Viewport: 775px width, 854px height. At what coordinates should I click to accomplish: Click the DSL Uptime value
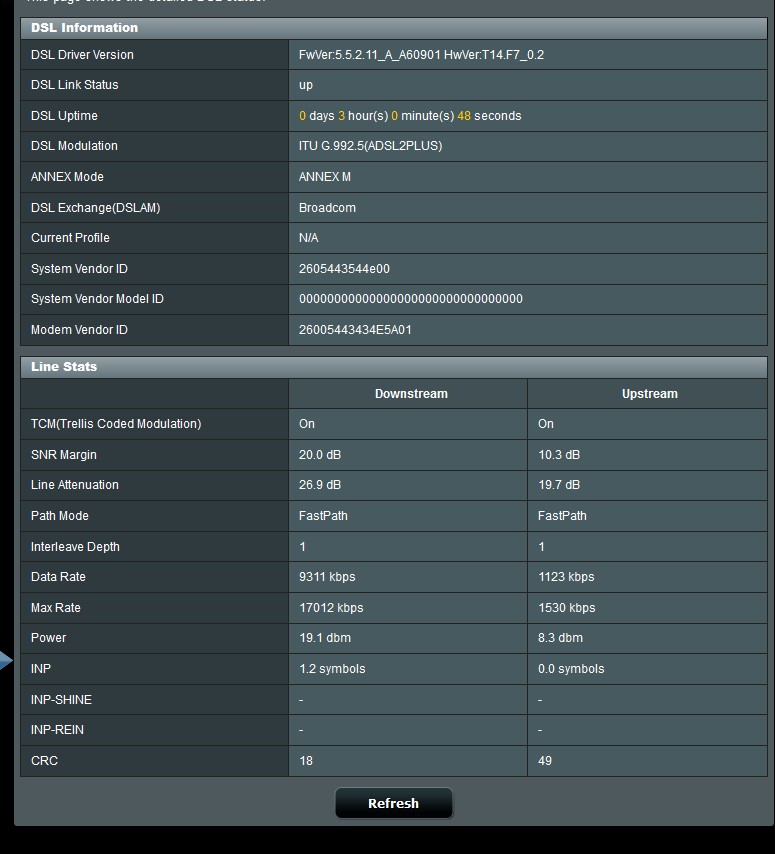pyautogui.click(x=409, y=116)
